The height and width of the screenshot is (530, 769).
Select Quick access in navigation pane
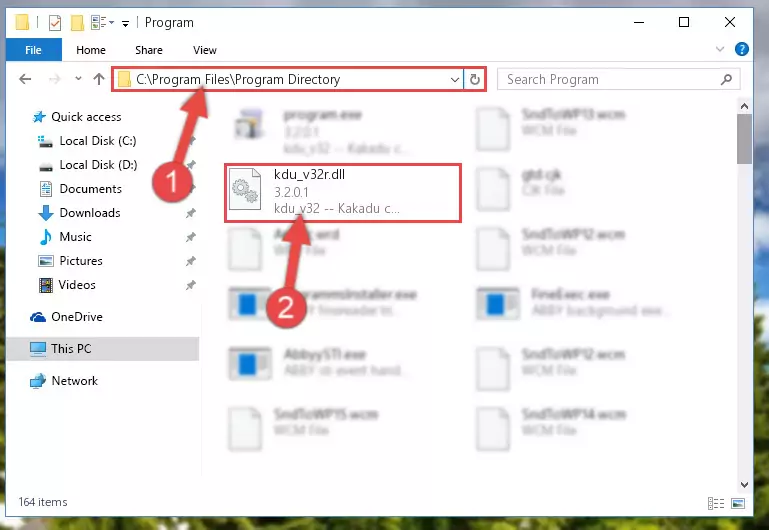pyautogui.click(x=86, y=117)
